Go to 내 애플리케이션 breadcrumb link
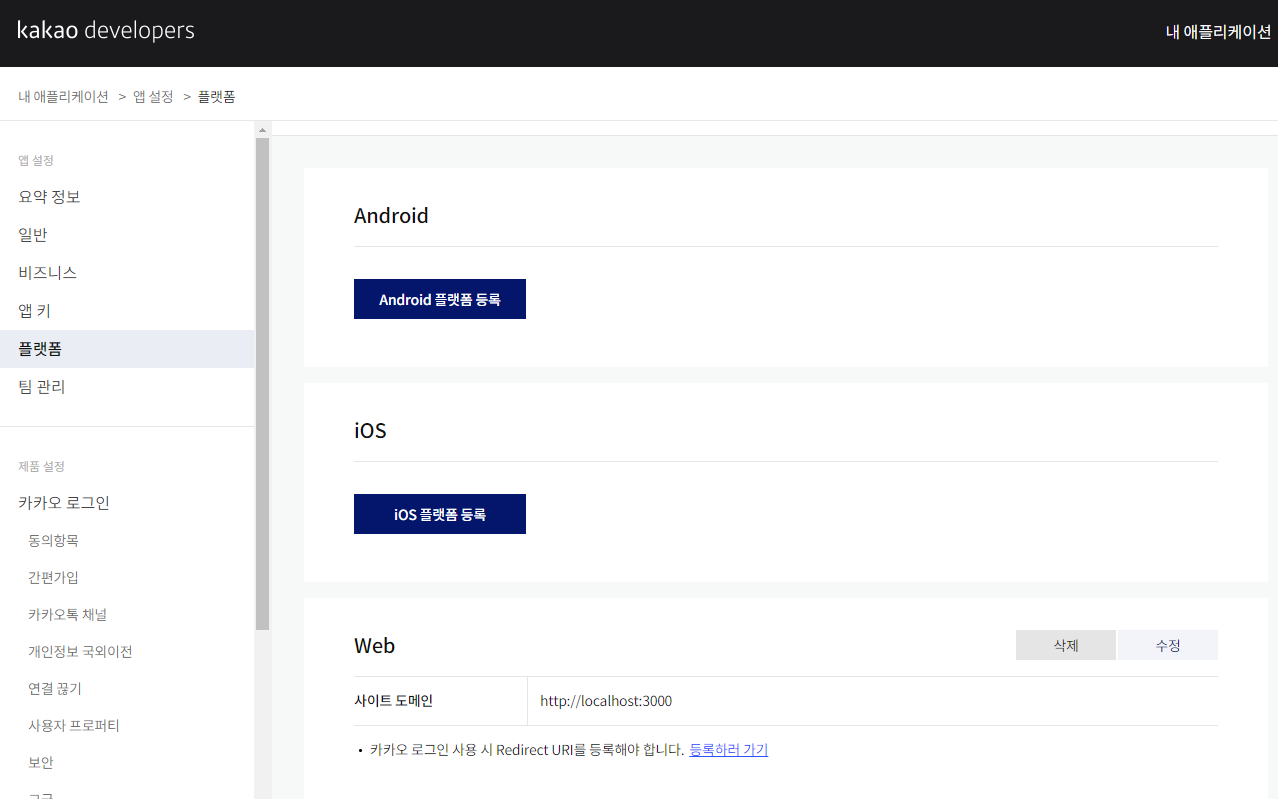This screenshot has width=1278, height=799. tap(63, 97)
